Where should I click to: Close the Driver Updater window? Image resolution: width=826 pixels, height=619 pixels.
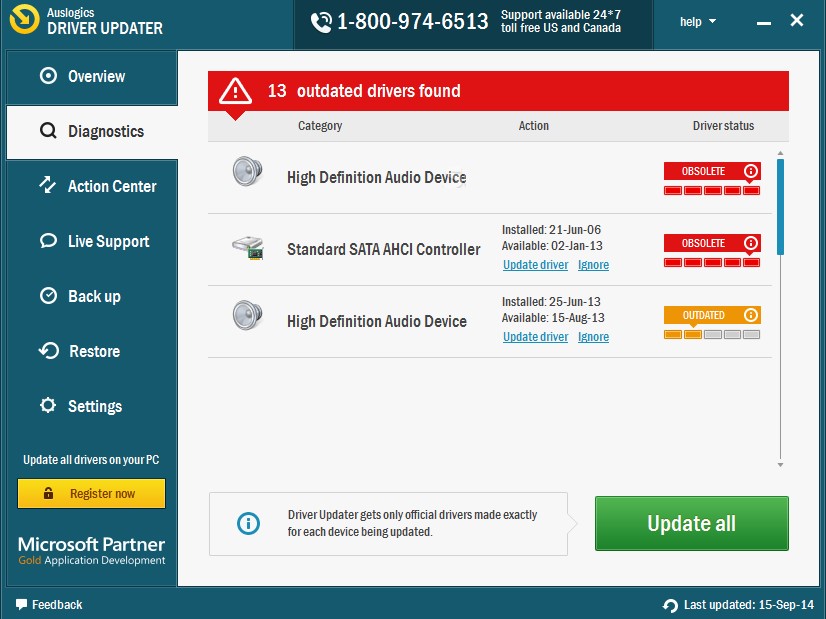797,21
